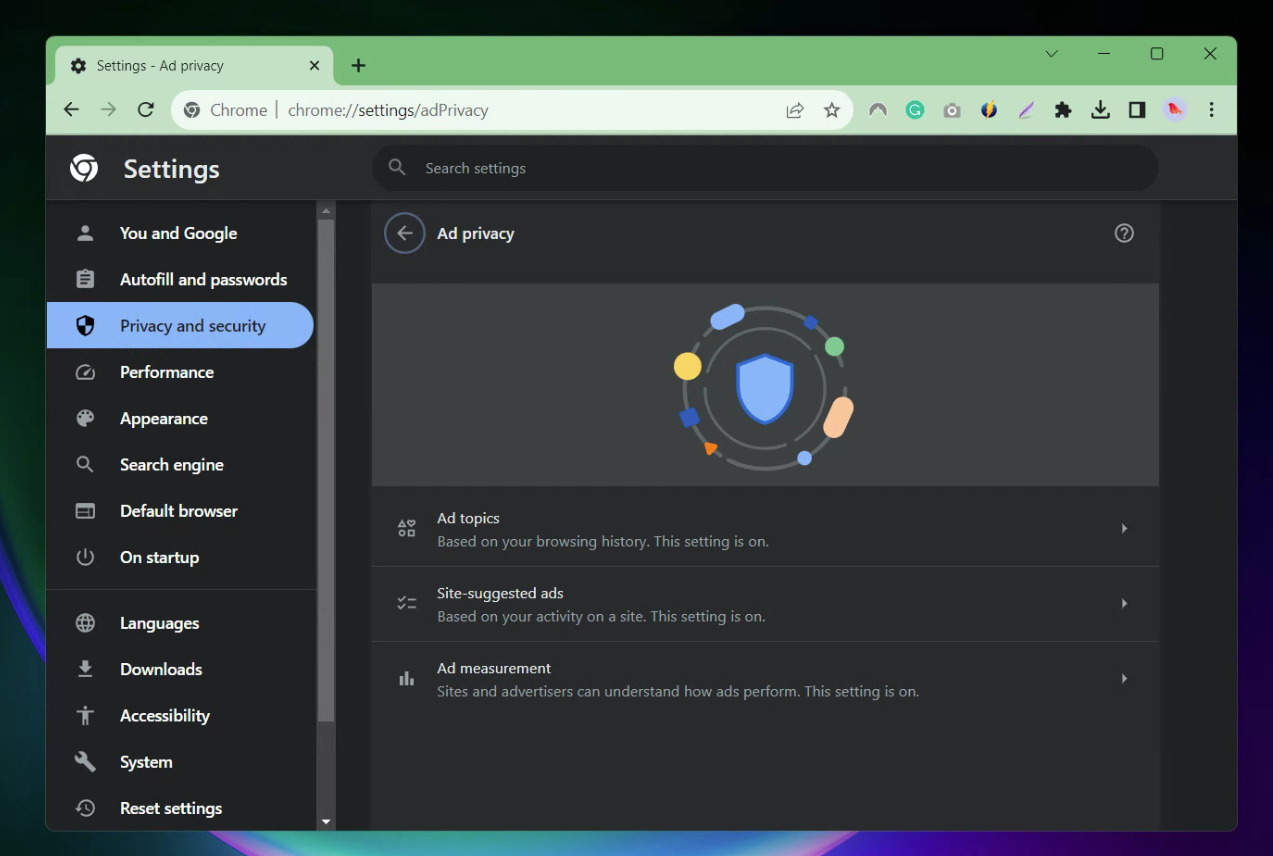Click the Chrome logo beside Settings

[x=84, y=168]
